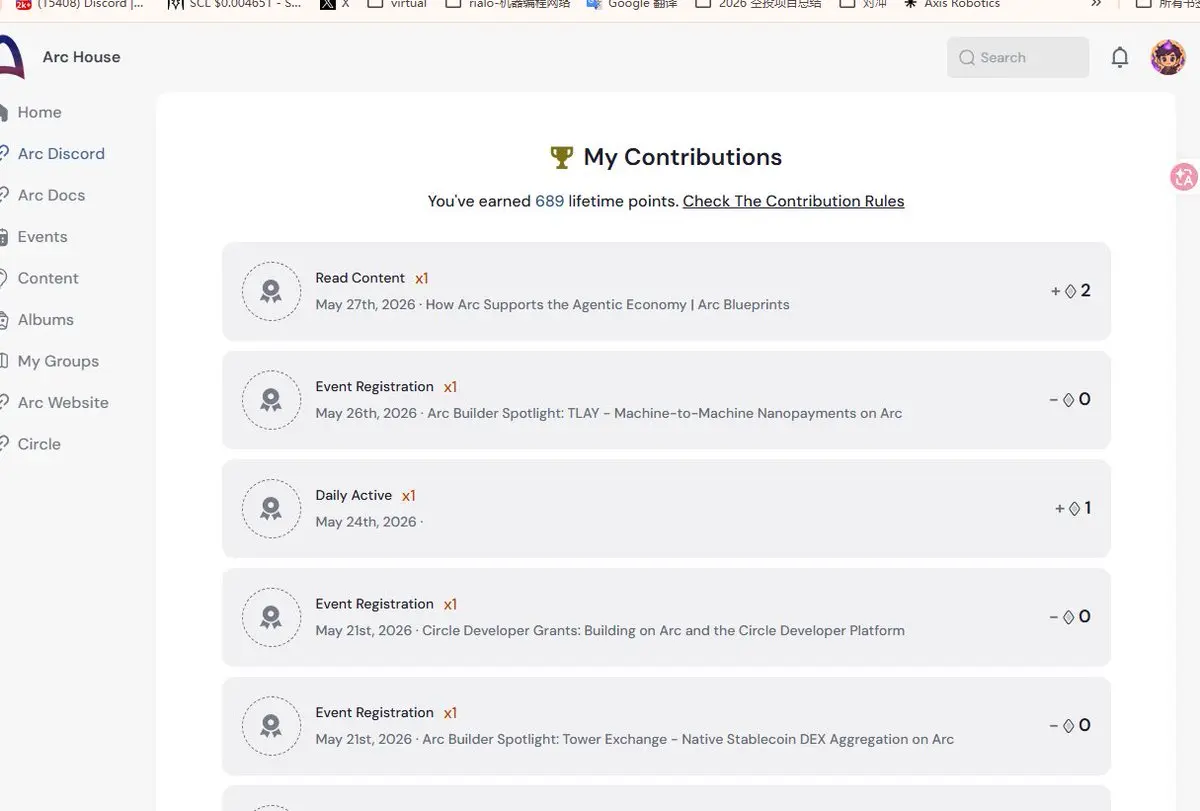Open Content in the sidebar
Viewport: 1200px width, 811px height.
click(48, 278)
